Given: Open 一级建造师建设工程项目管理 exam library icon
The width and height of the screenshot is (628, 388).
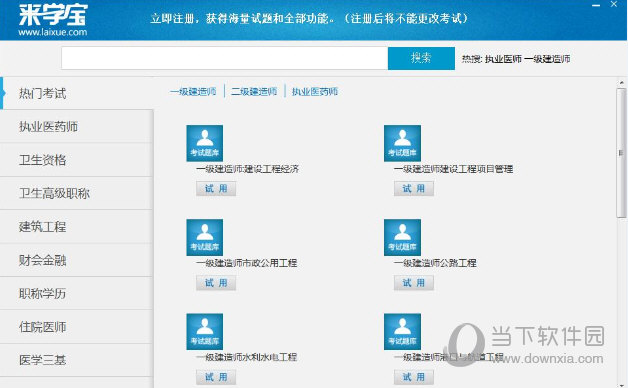Looking at the screenshot, I should tap(402, 143).
